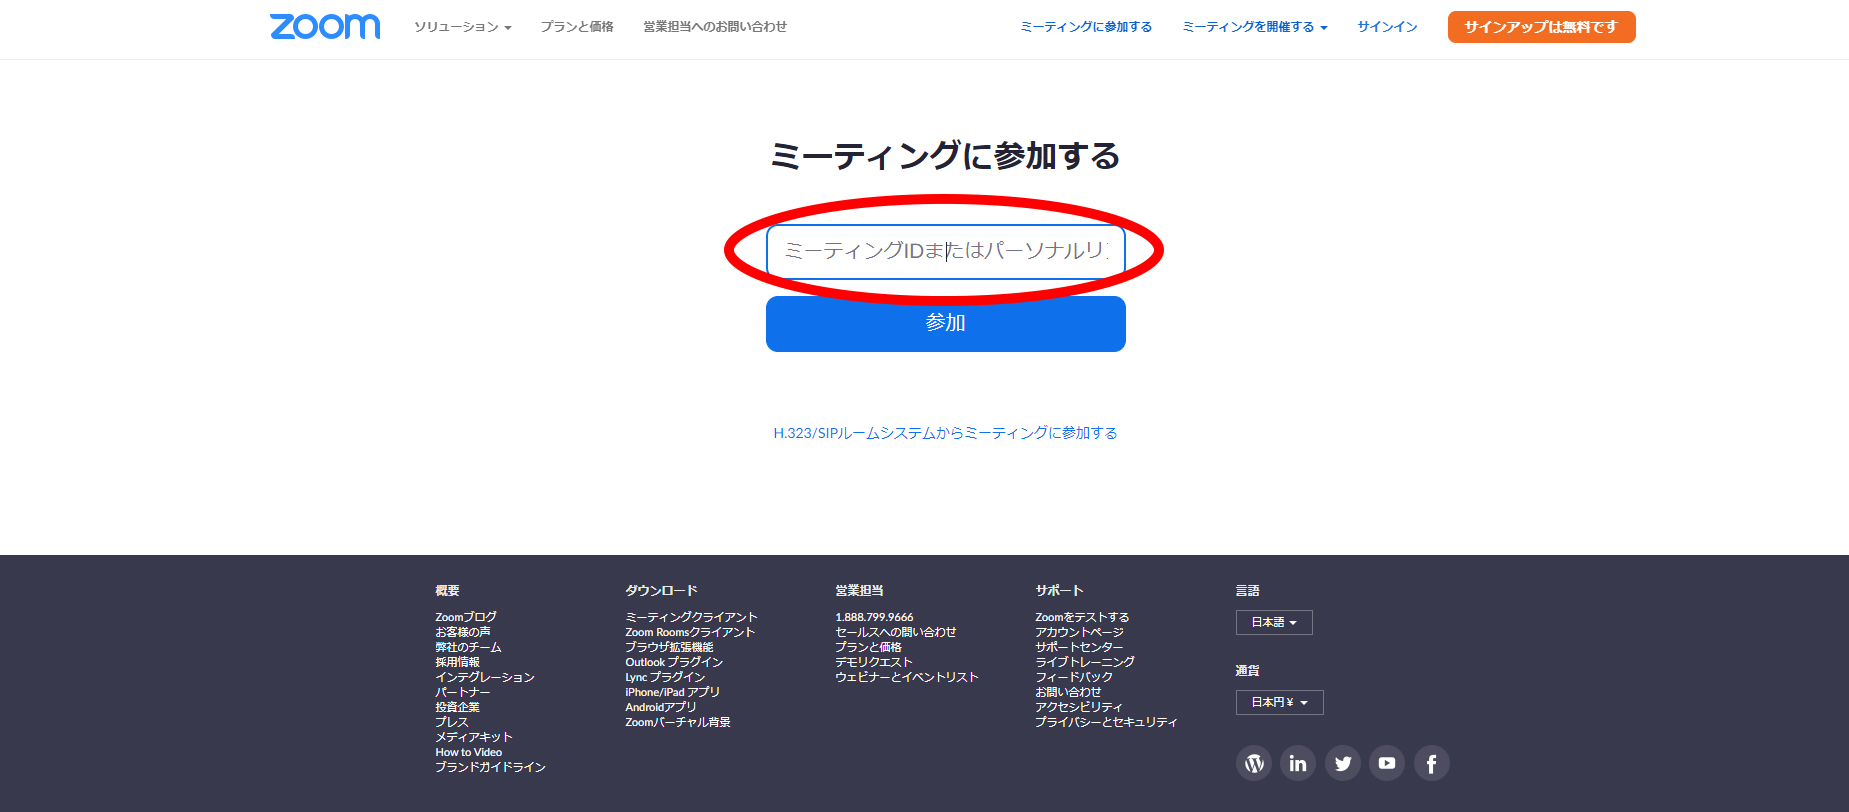This screenshot has width=1849, height=812.
Task: Open the サポートセンター support link
Action: click(1079, 647)
